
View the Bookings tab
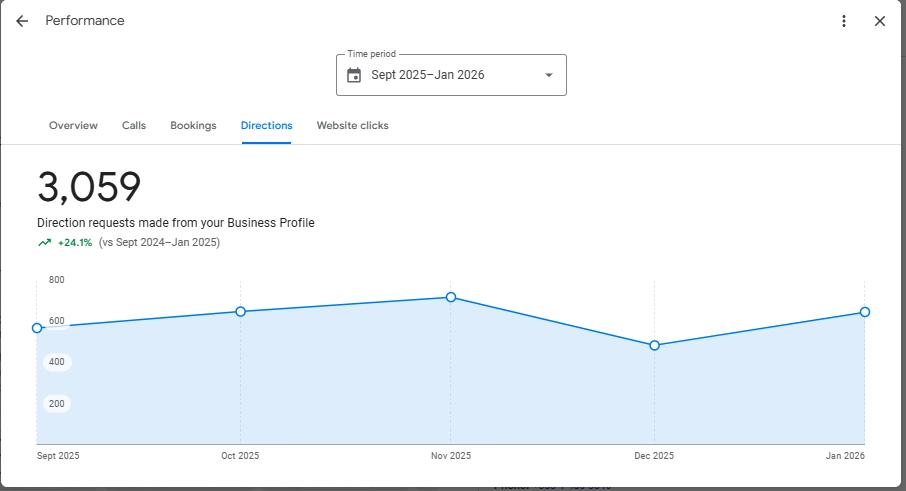[x=193, y=126]
